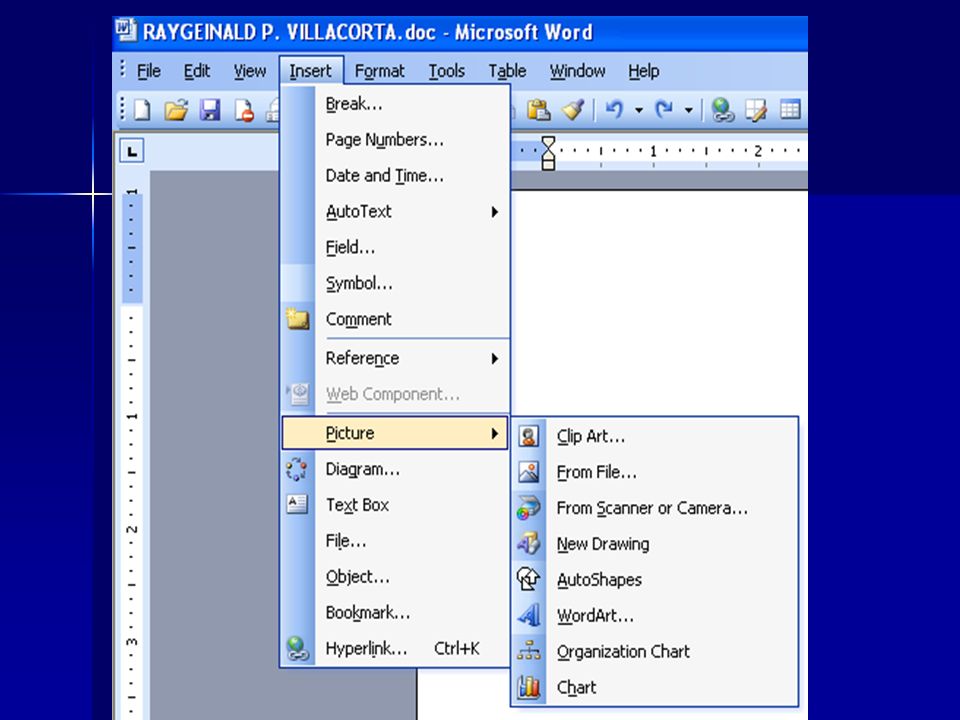960x720 pixels.
Task: Click the Standard toolbar move handle
Action: 122,110
